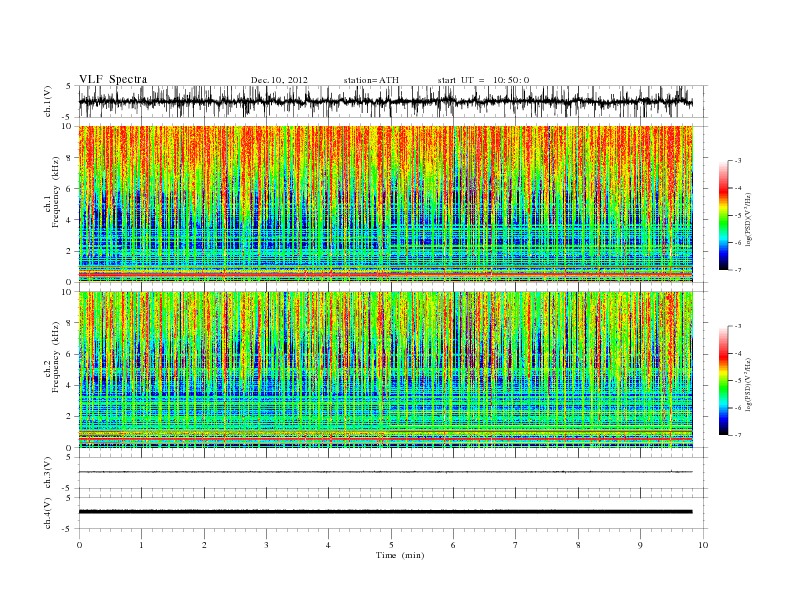Click the ch.1 spectrogram '4' kHz tick label
Viewport: 792px width, 612px height.
click(70, 220)
